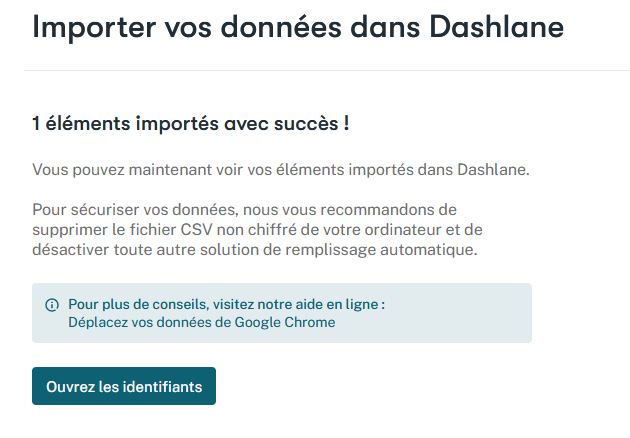Click the word 'Importer' in the main heading
The height and width of the screenshot is (438, 630).
pos(94,27)
